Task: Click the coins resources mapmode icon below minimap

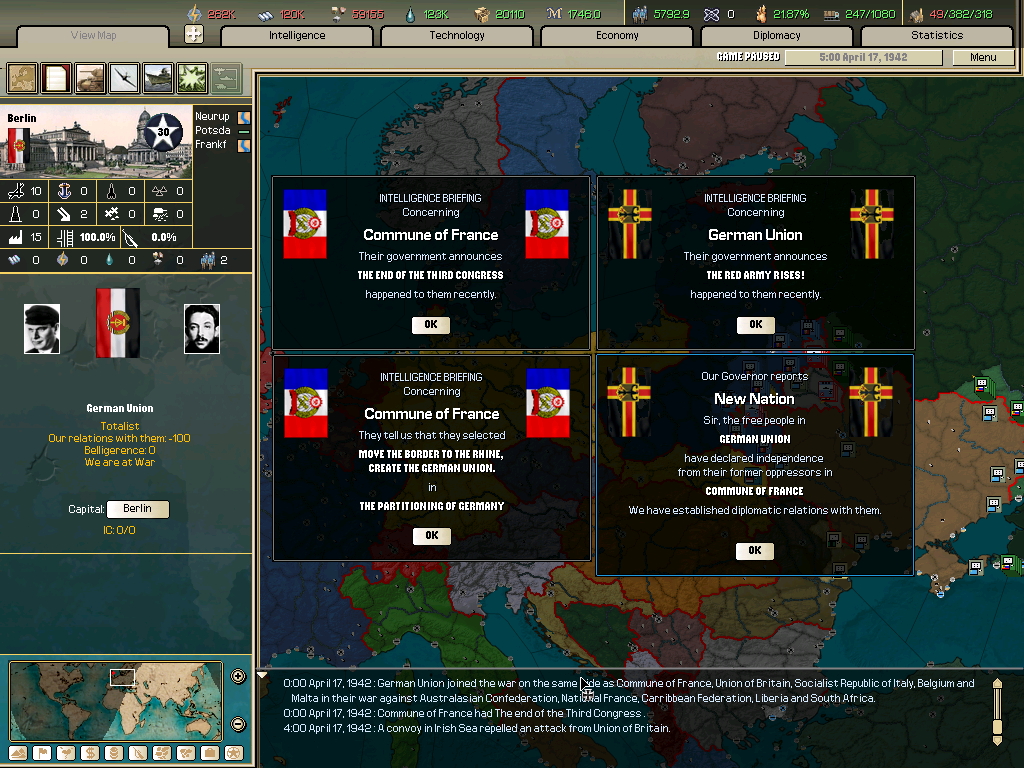Action: pyautogui.click(x=113, y=752)
